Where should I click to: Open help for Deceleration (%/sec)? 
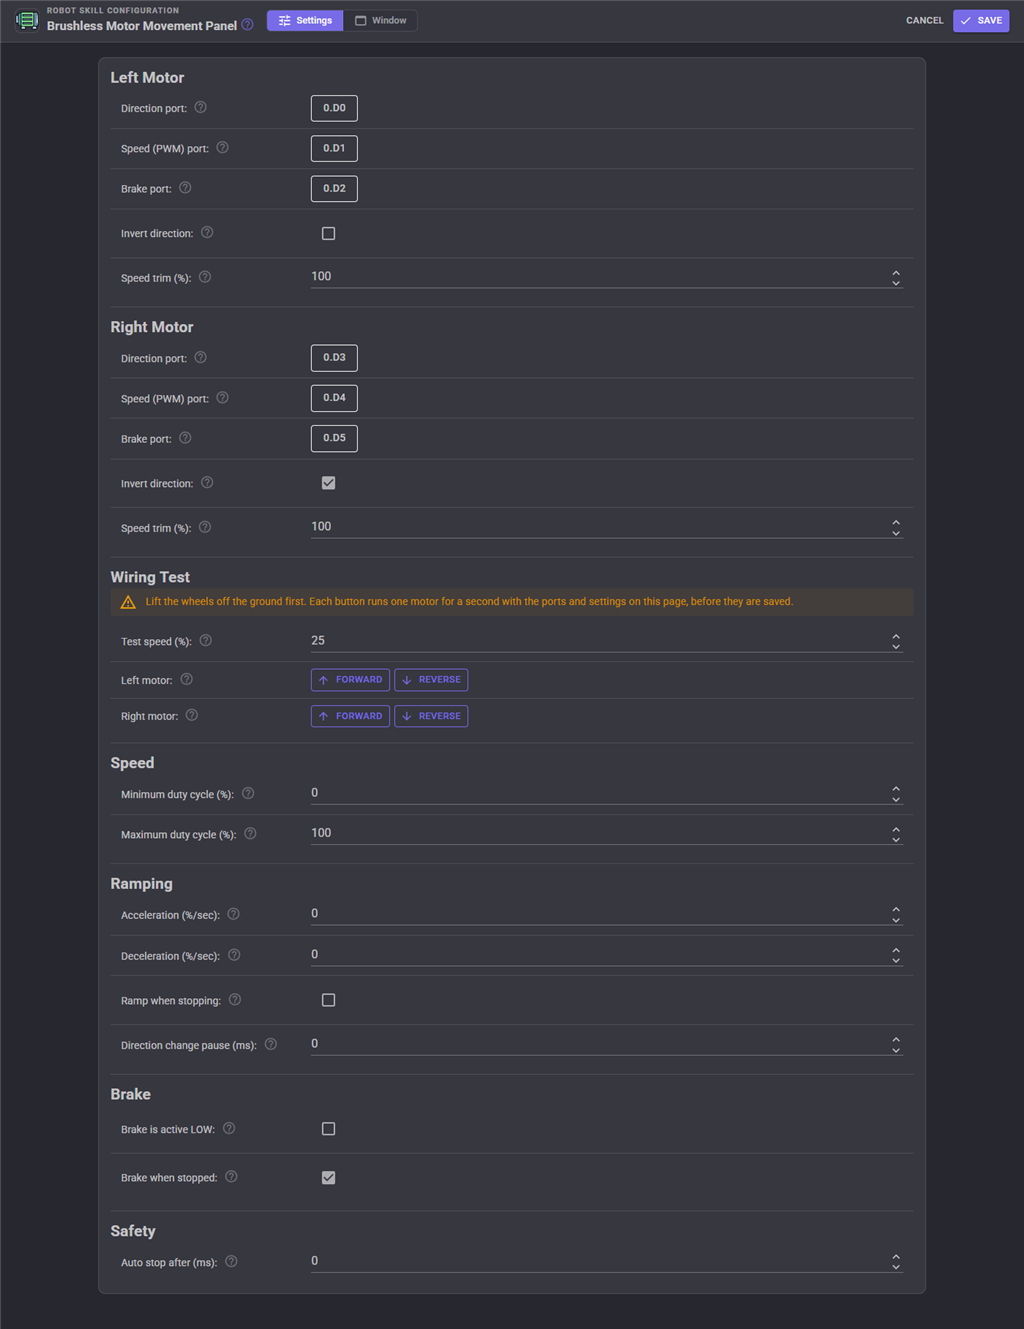click(234, 955)
